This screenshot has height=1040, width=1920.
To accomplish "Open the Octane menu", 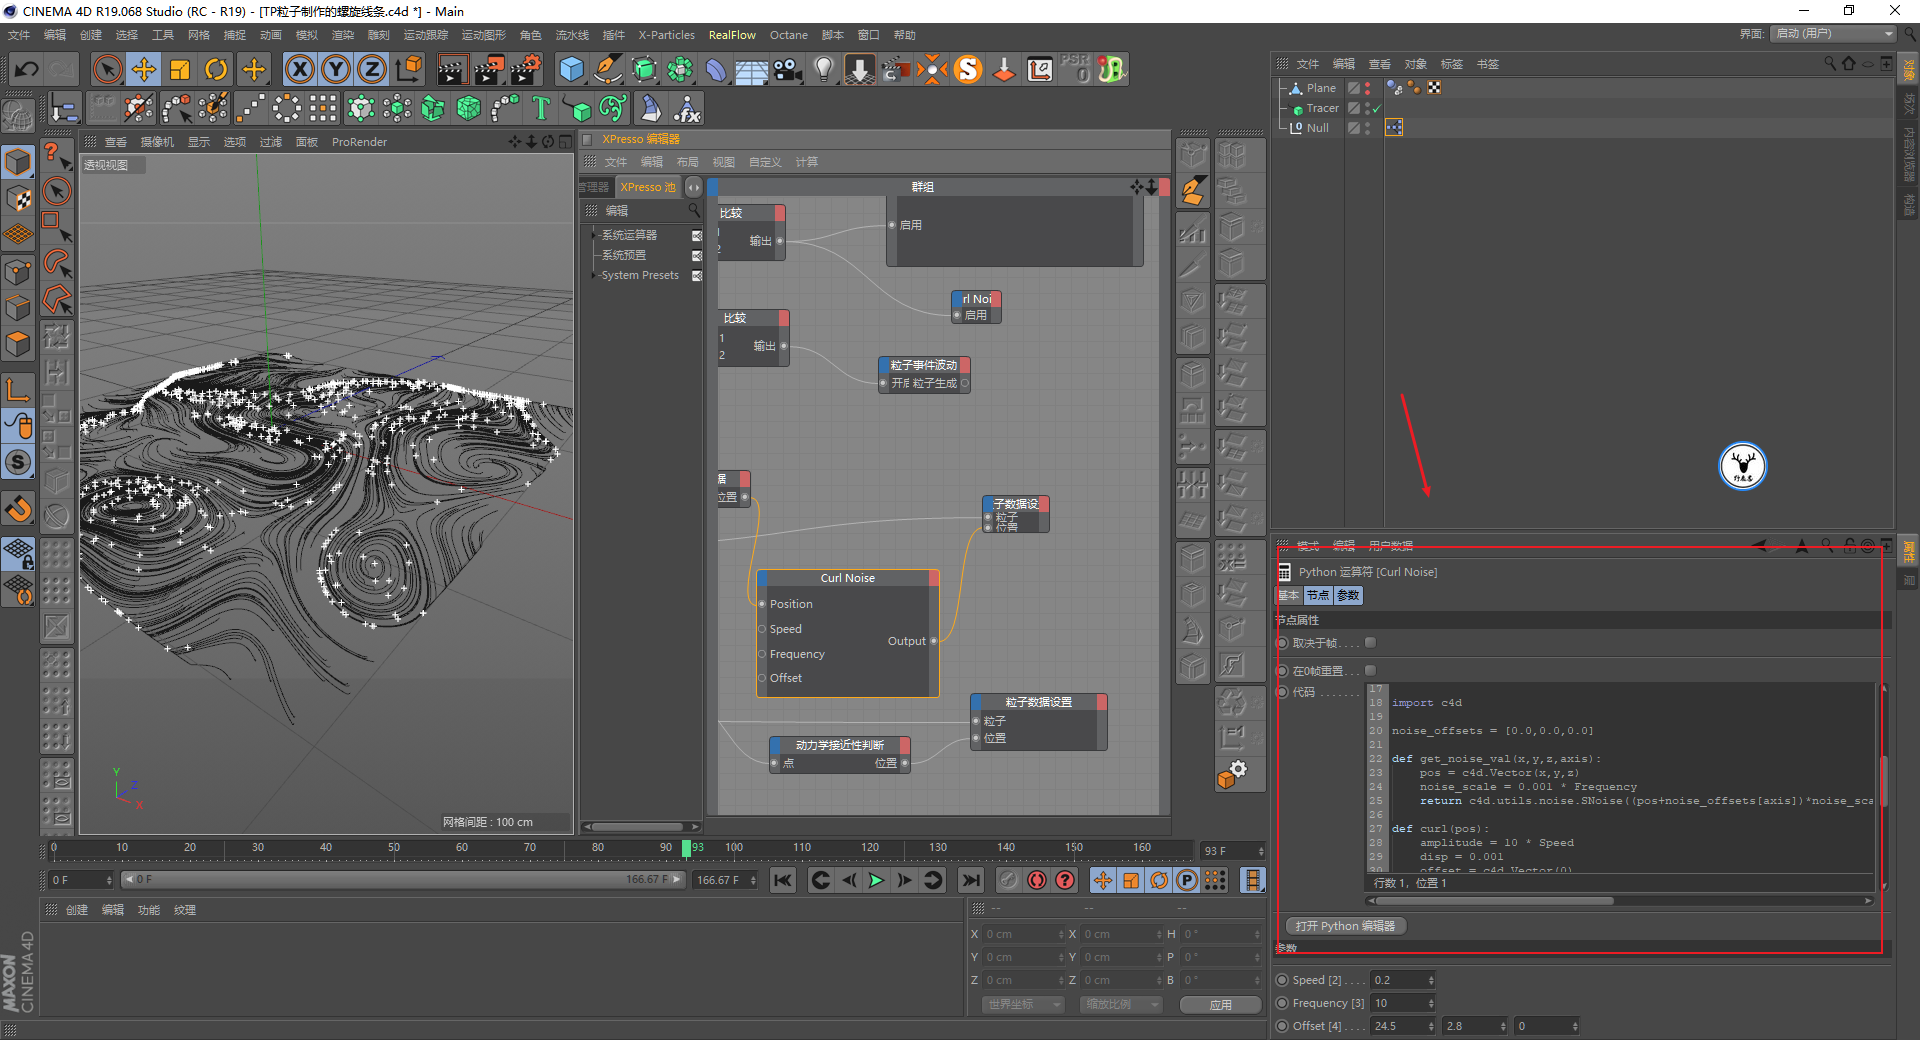I will point(788,35).
